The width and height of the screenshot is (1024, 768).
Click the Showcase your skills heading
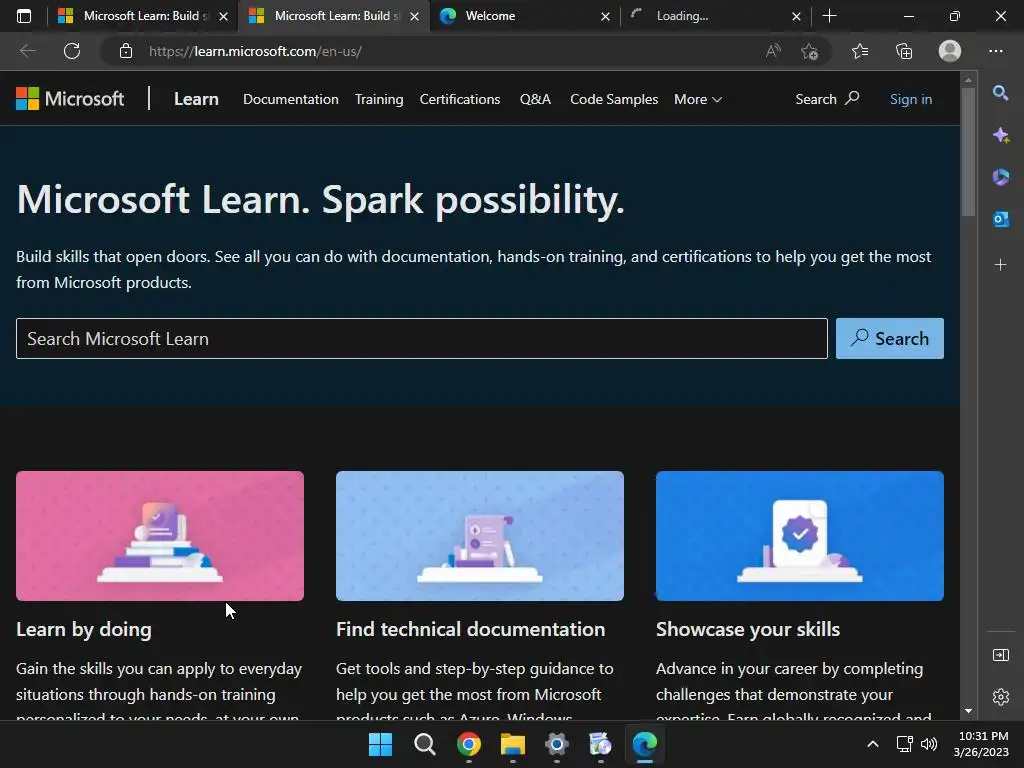tap(748, 630)
